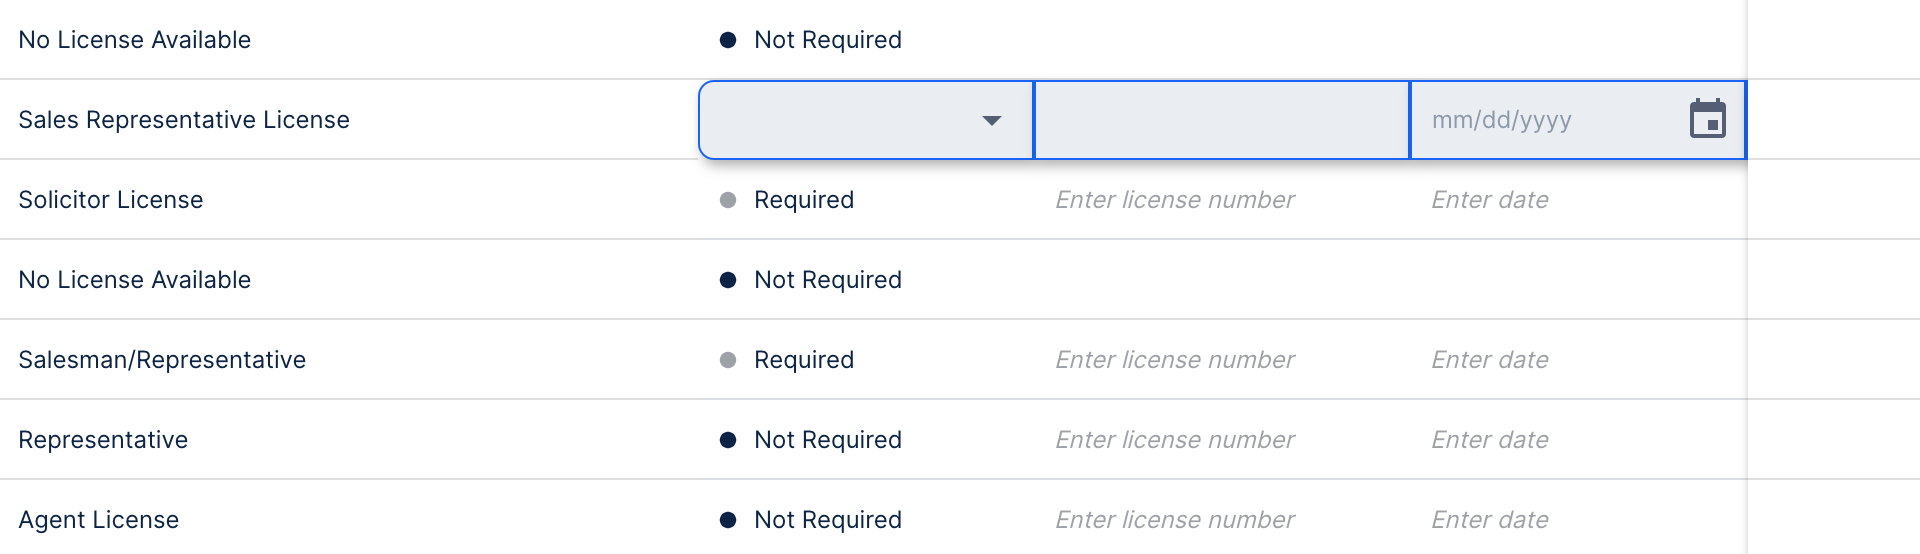Click Enter date for Salesman/Representative row

[1489, 360]
